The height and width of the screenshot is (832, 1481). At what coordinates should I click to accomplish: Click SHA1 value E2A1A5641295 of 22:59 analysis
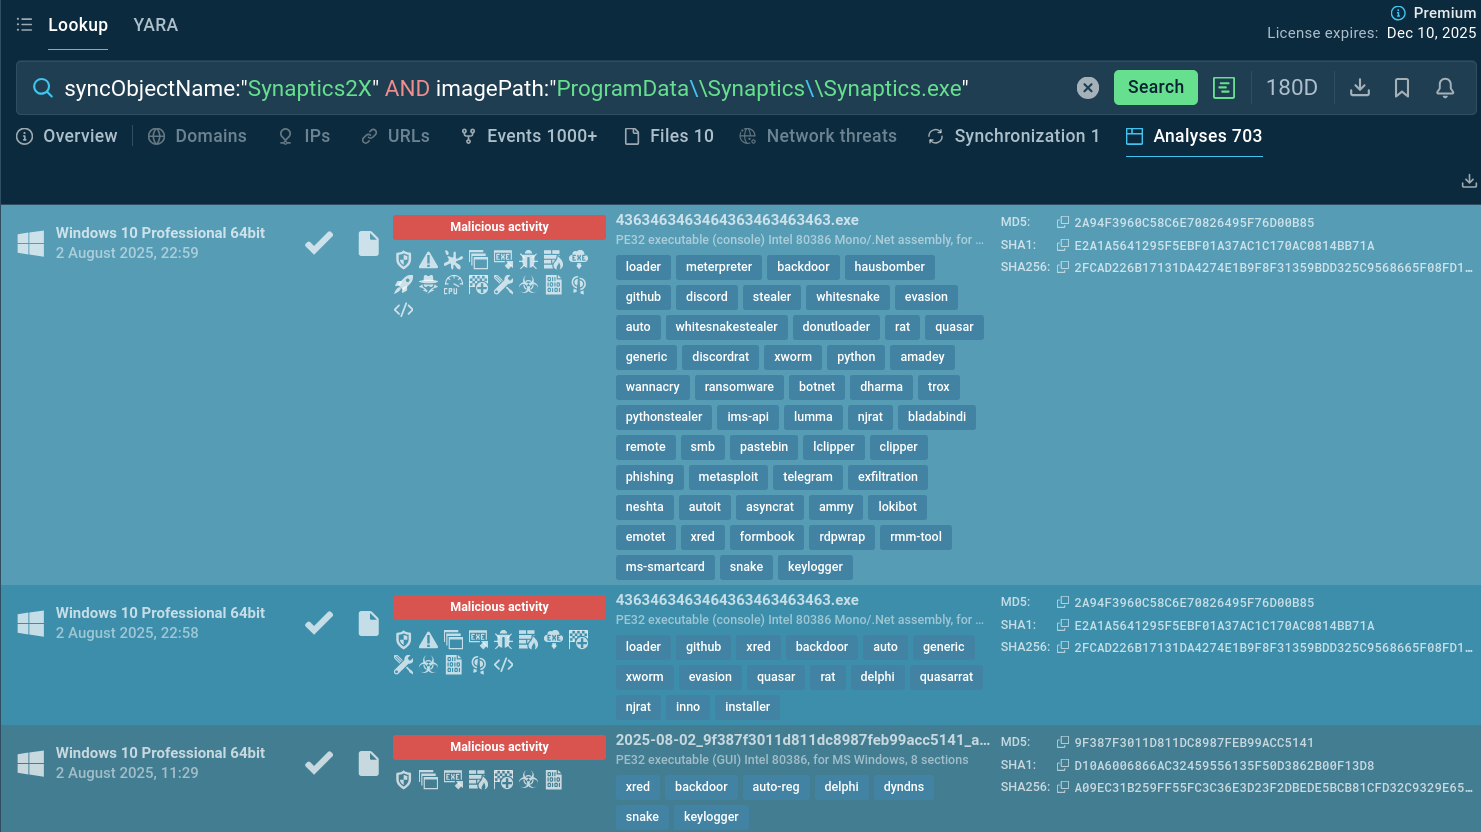point(1224,246)
